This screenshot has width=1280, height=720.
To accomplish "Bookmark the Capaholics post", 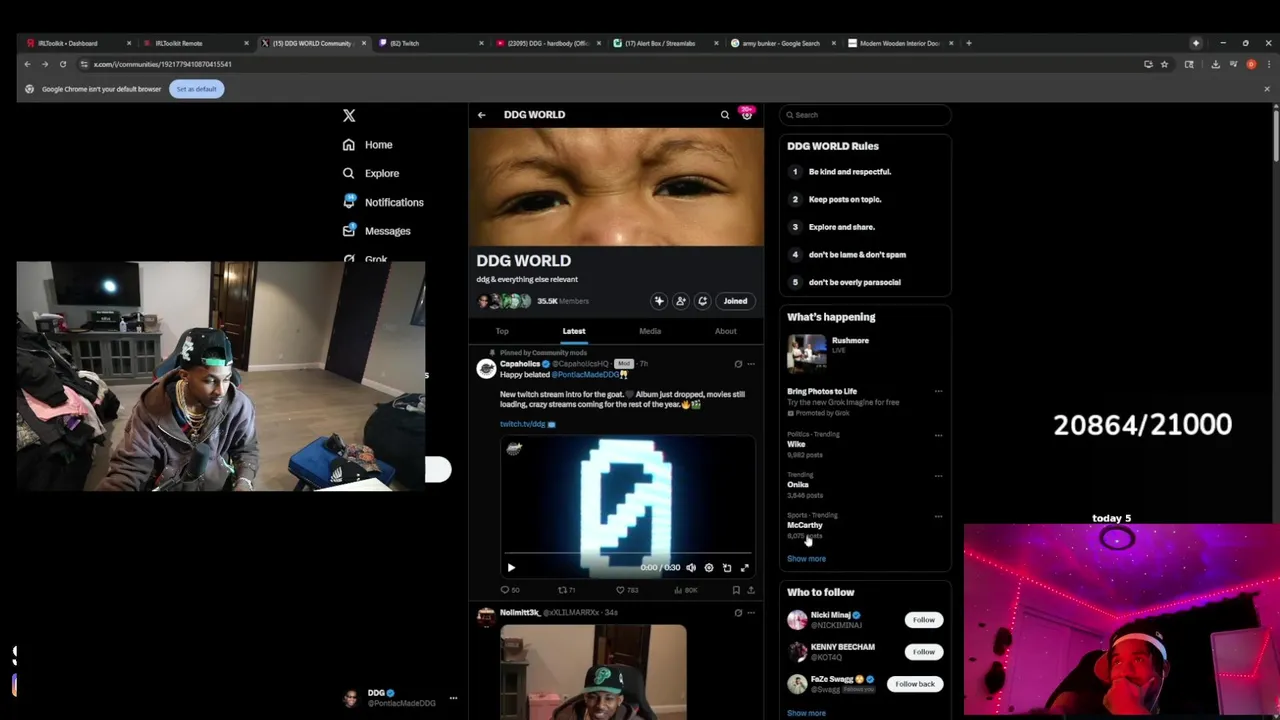I will [x=736, y=590].
